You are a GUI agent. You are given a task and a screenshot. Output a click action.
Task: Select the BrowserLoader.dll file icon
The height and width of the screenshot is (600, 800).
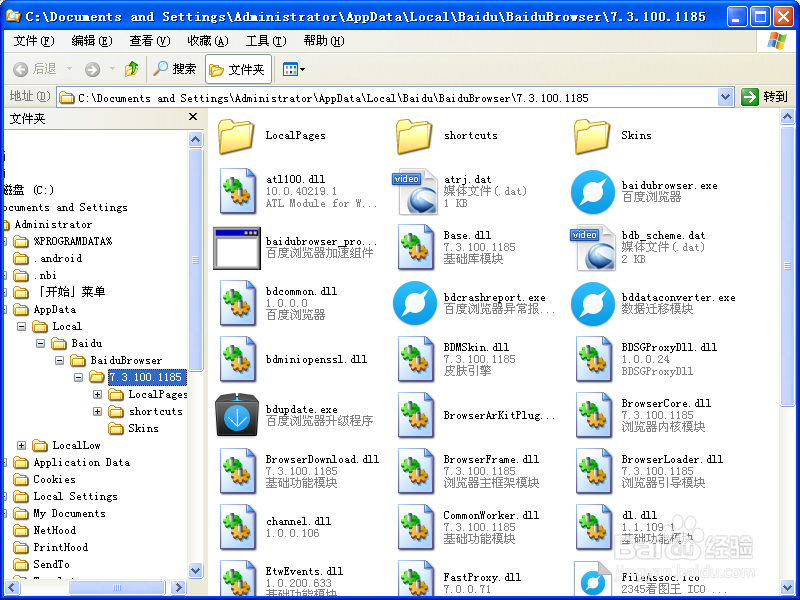[593, 471]
